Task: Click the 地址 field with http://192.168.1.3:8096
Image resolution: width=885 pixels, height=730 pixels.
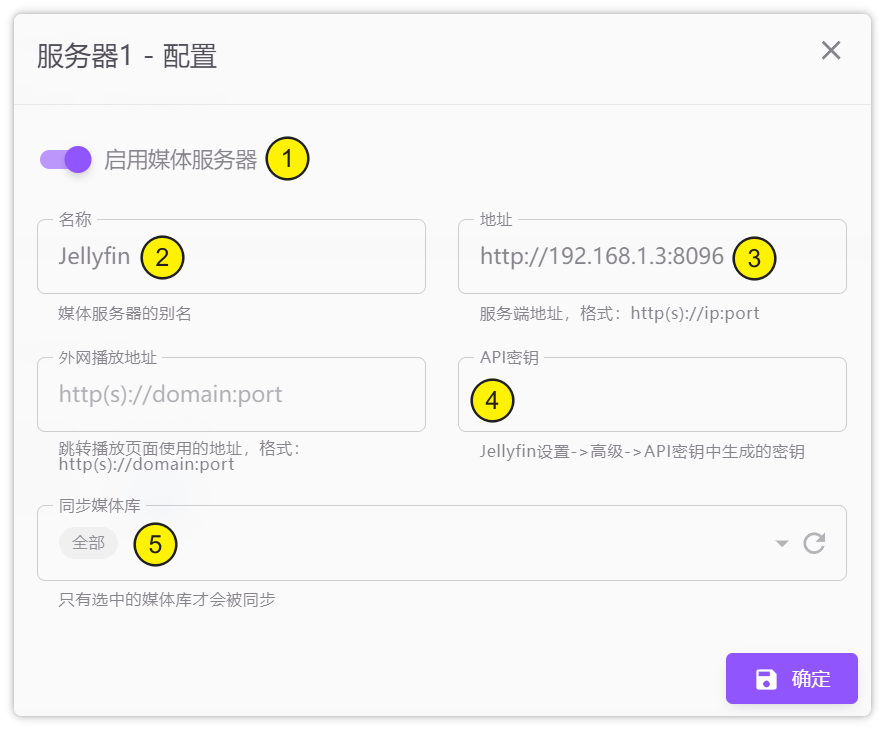Action: (600, 257)
